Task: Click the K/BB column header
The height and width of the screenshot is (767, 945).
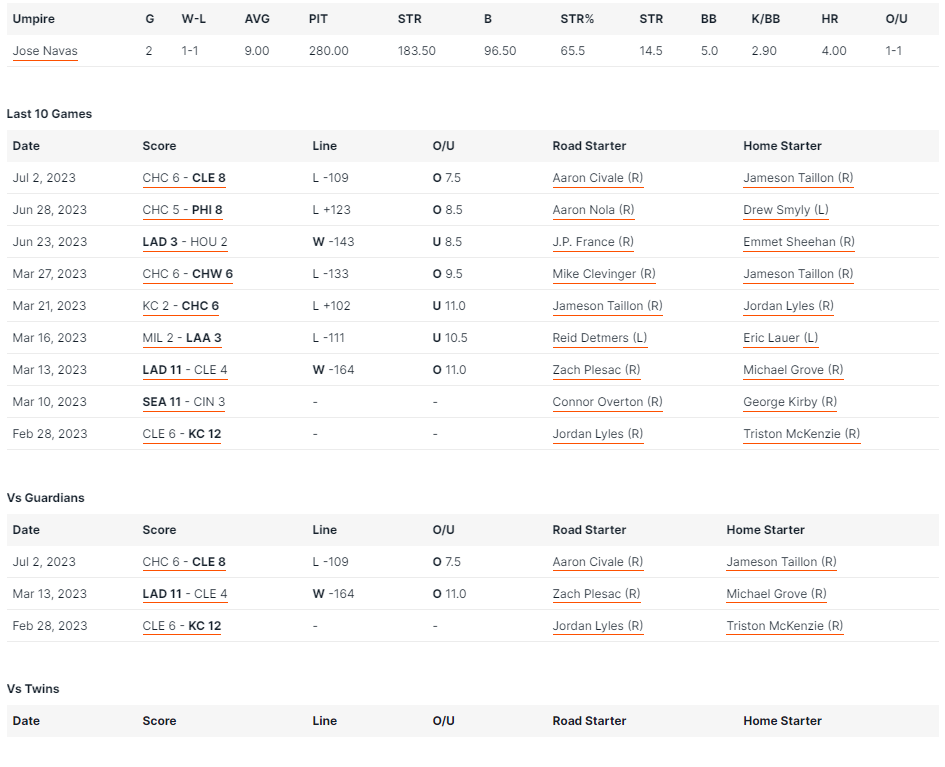Action: [765, 19]
